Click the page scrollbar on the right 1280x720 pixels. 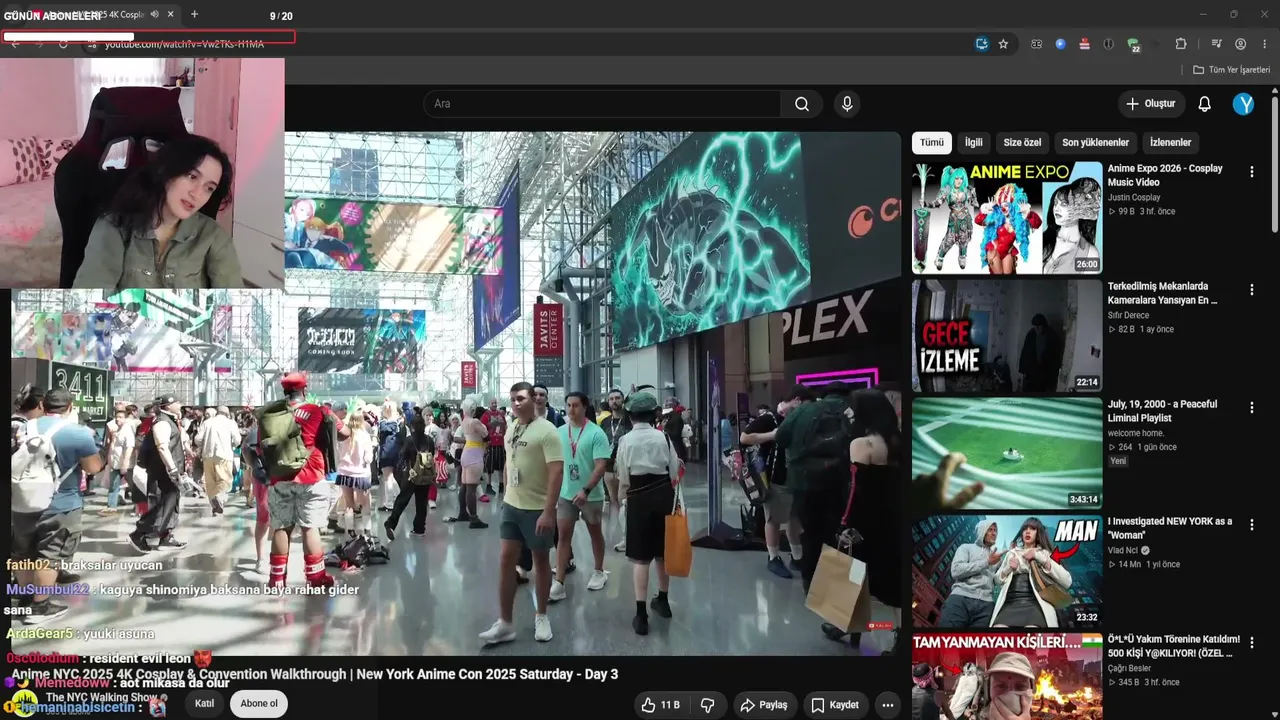point(1275,166)
